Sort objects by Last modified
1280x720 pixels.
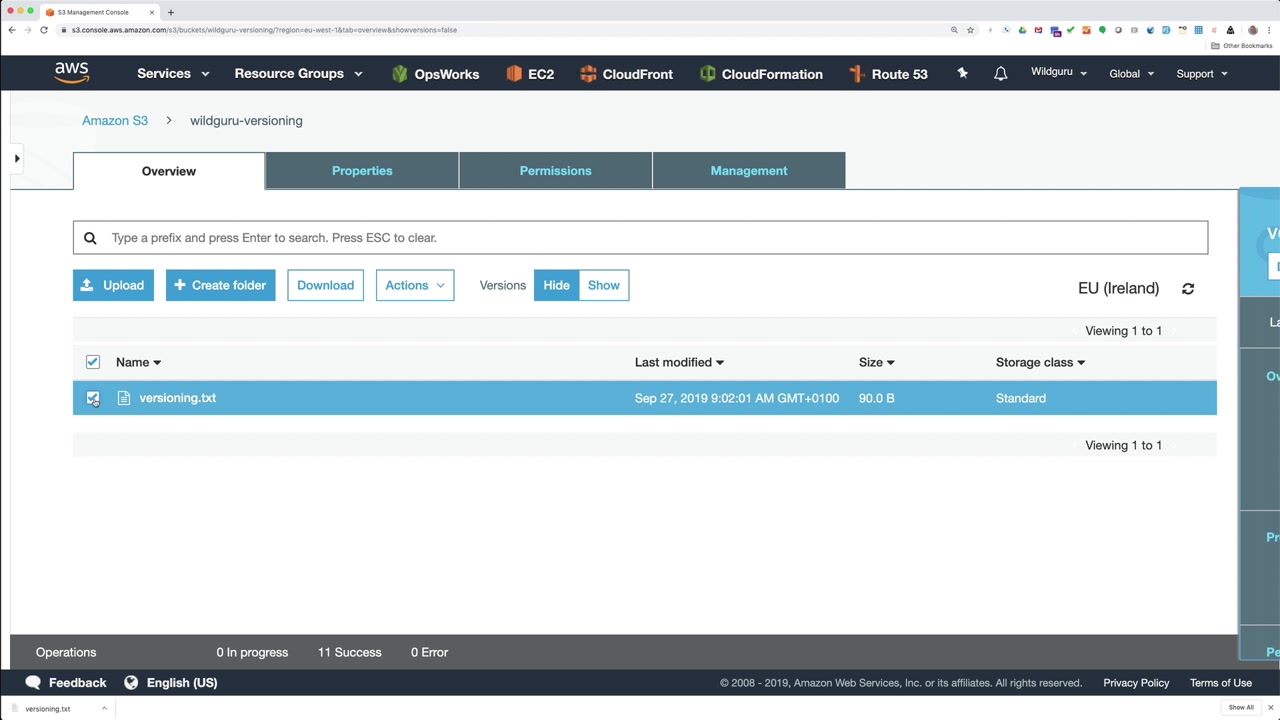(679, 362)
